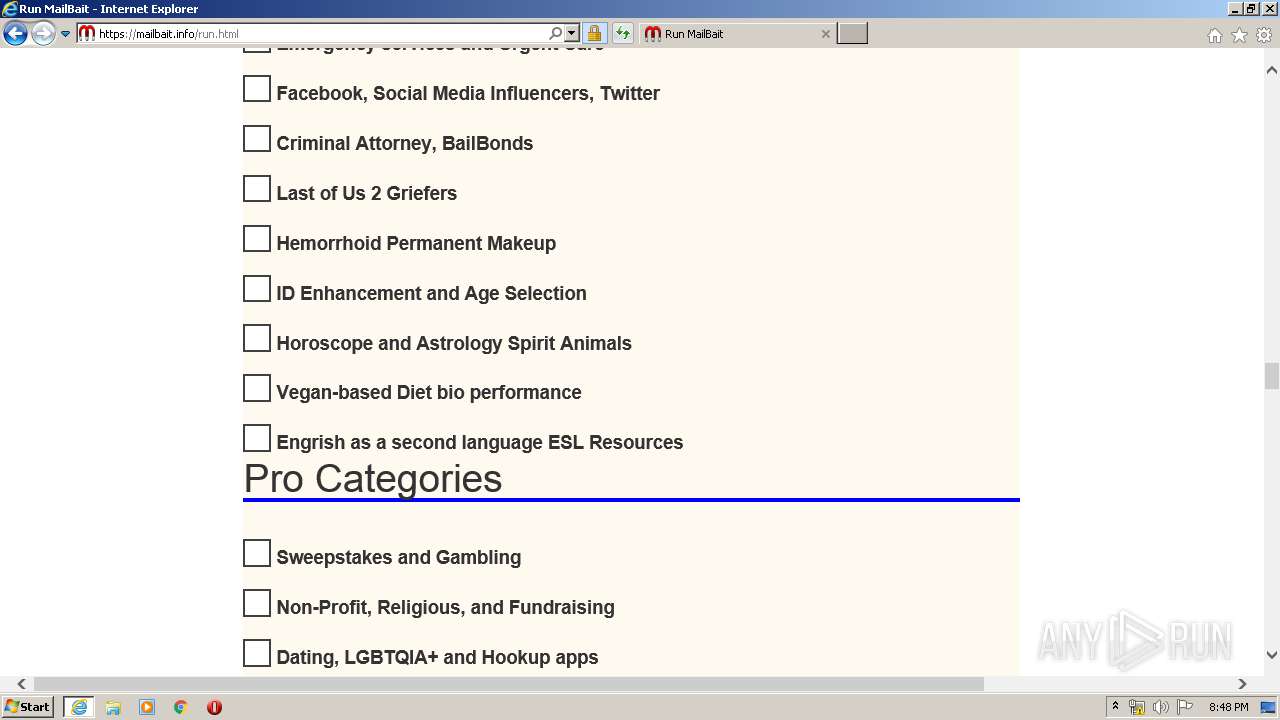1280x720 pixels.
Task: Click the horizontal scrollbar right arrow
Action: tap(1242, 684)
